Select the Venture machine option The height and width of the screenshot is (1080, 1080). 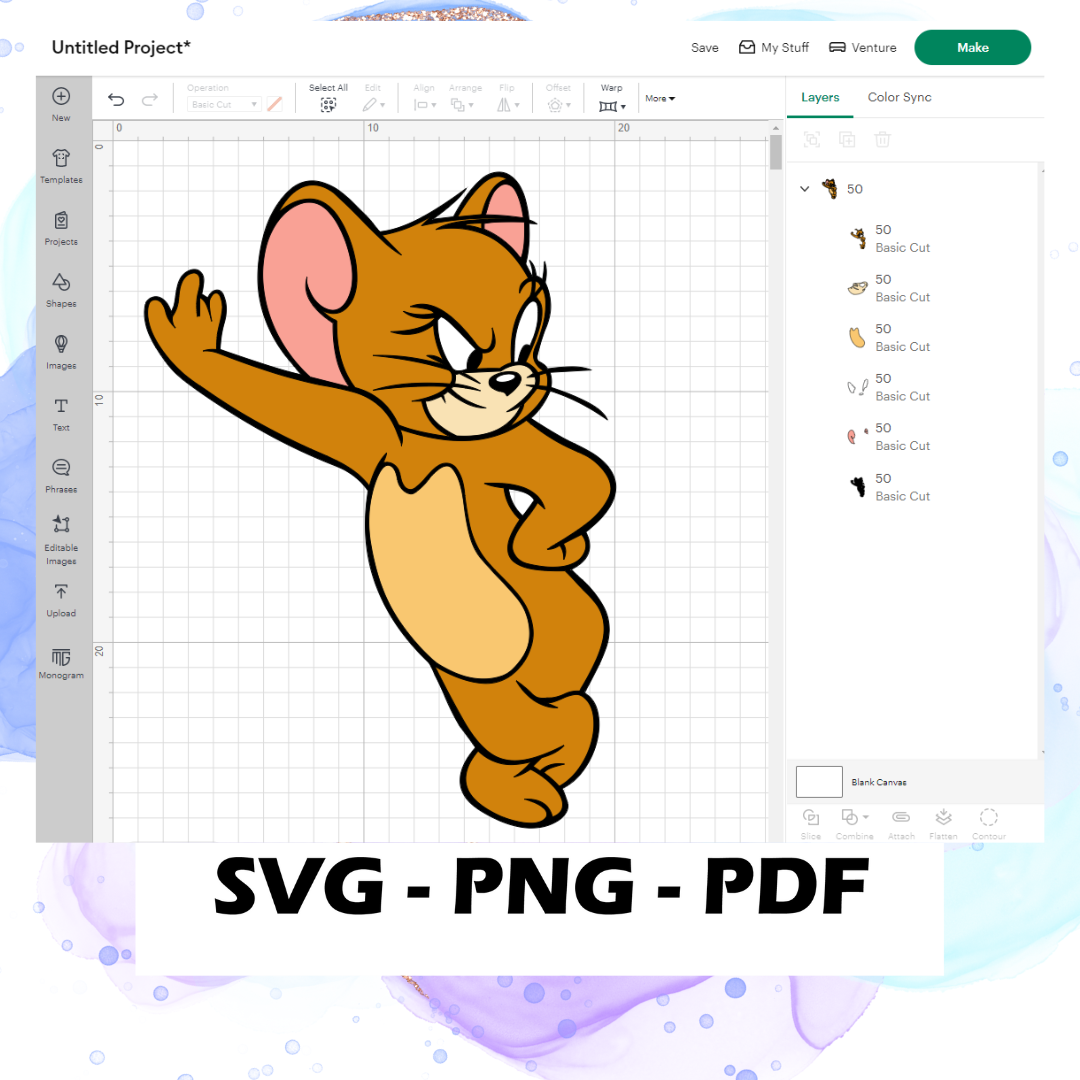(862, 48)
